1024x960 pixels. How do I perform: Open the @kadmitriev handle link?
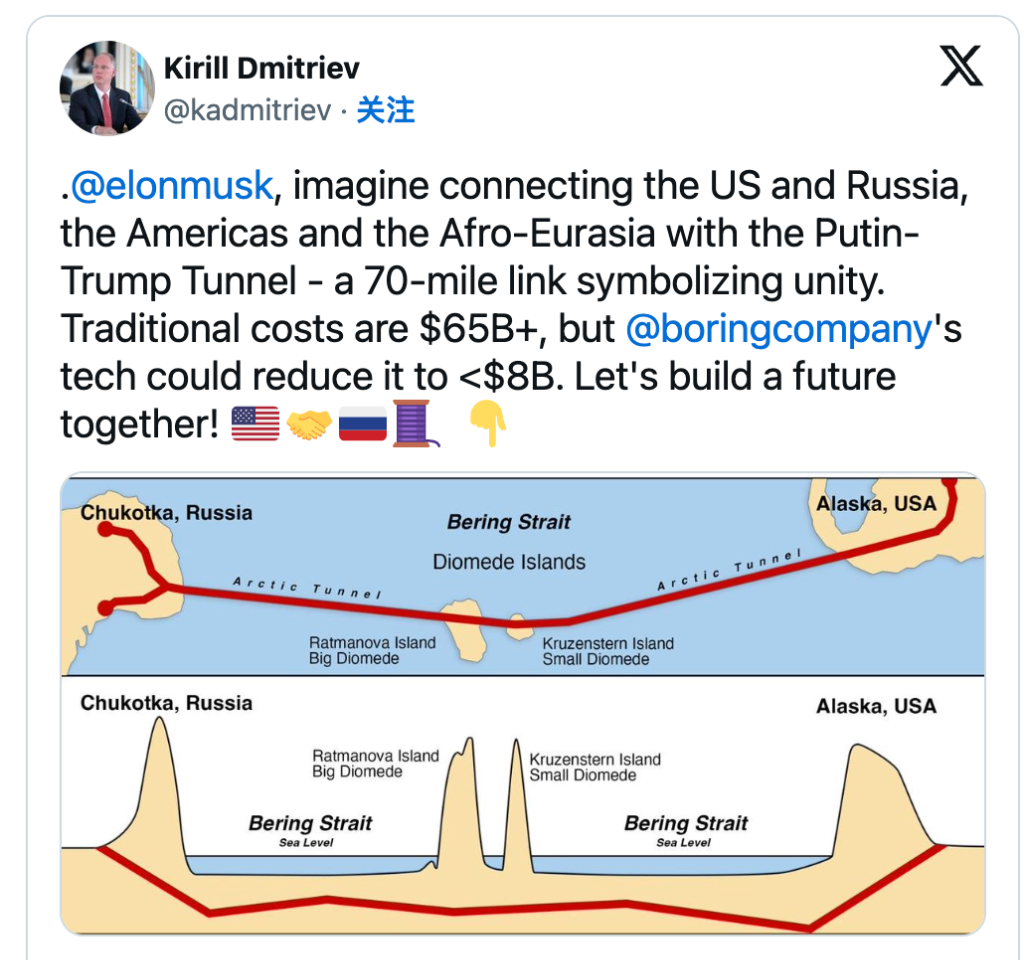[x=246, y=110]
